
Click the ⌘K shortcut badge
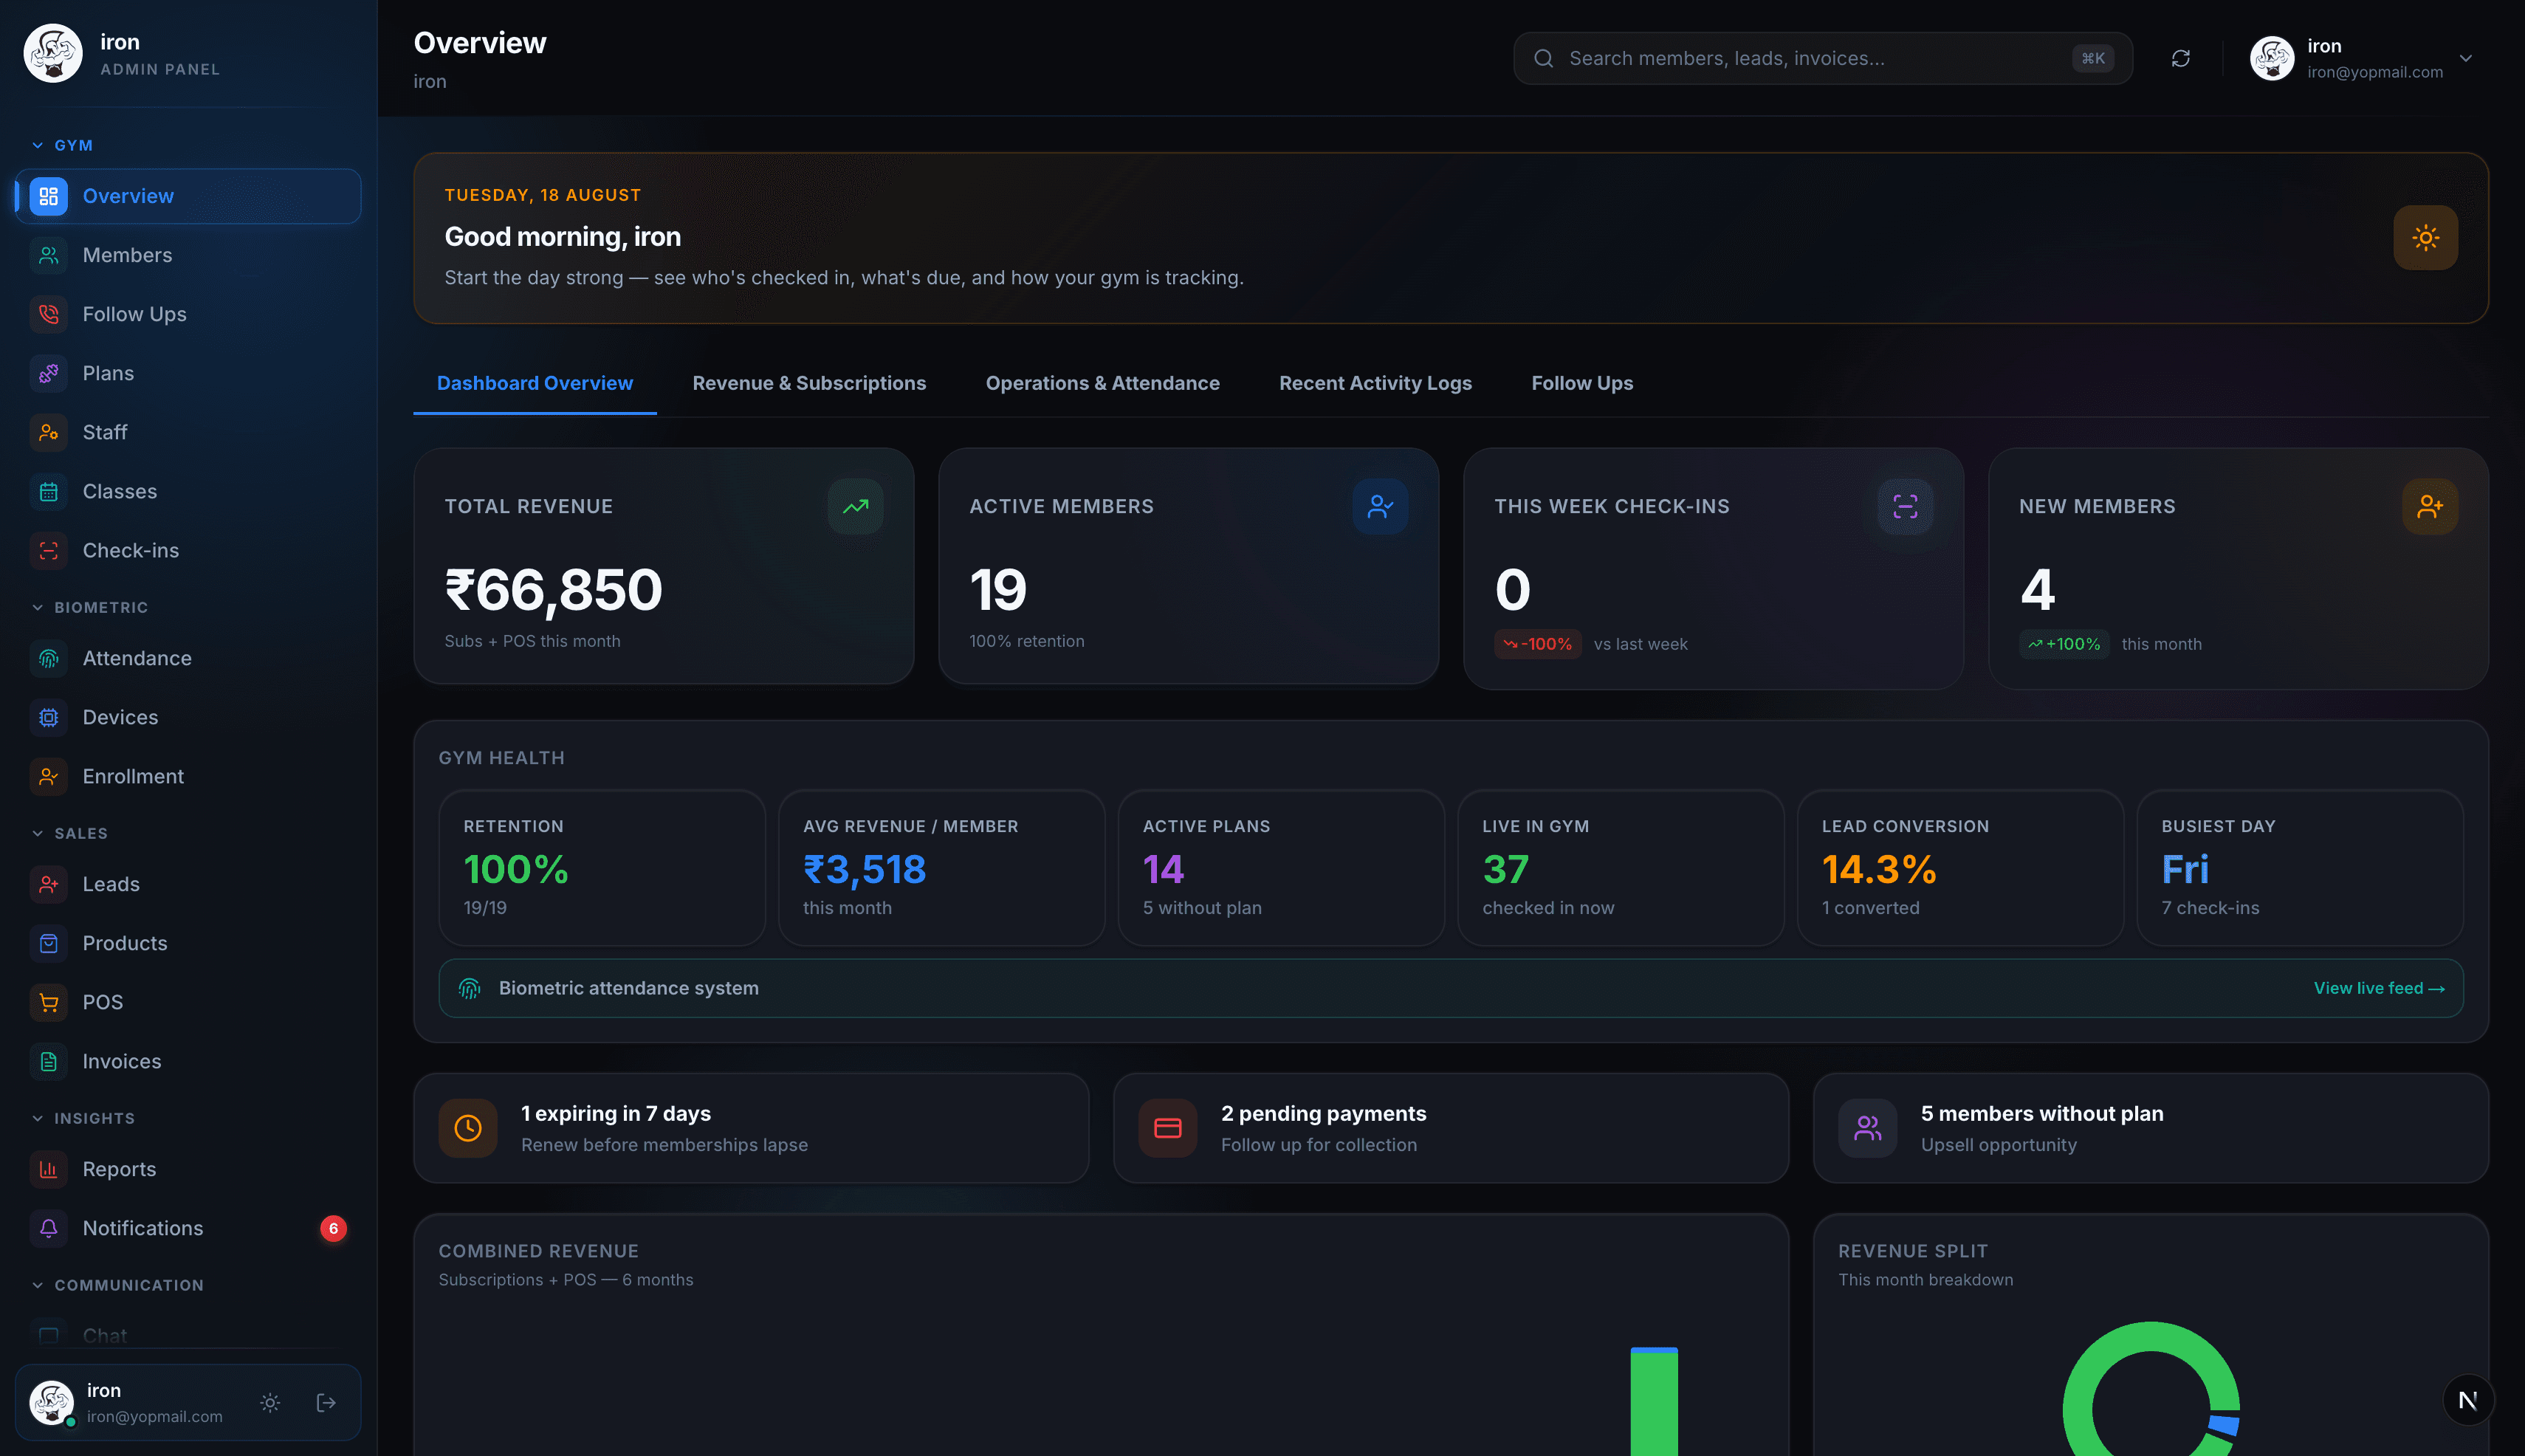2093,58
